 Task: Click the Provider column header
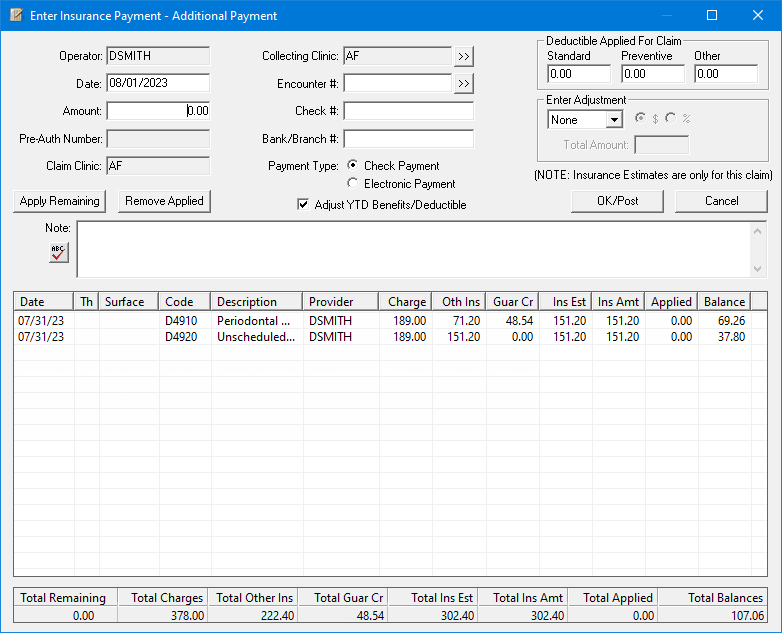[341, 302]
